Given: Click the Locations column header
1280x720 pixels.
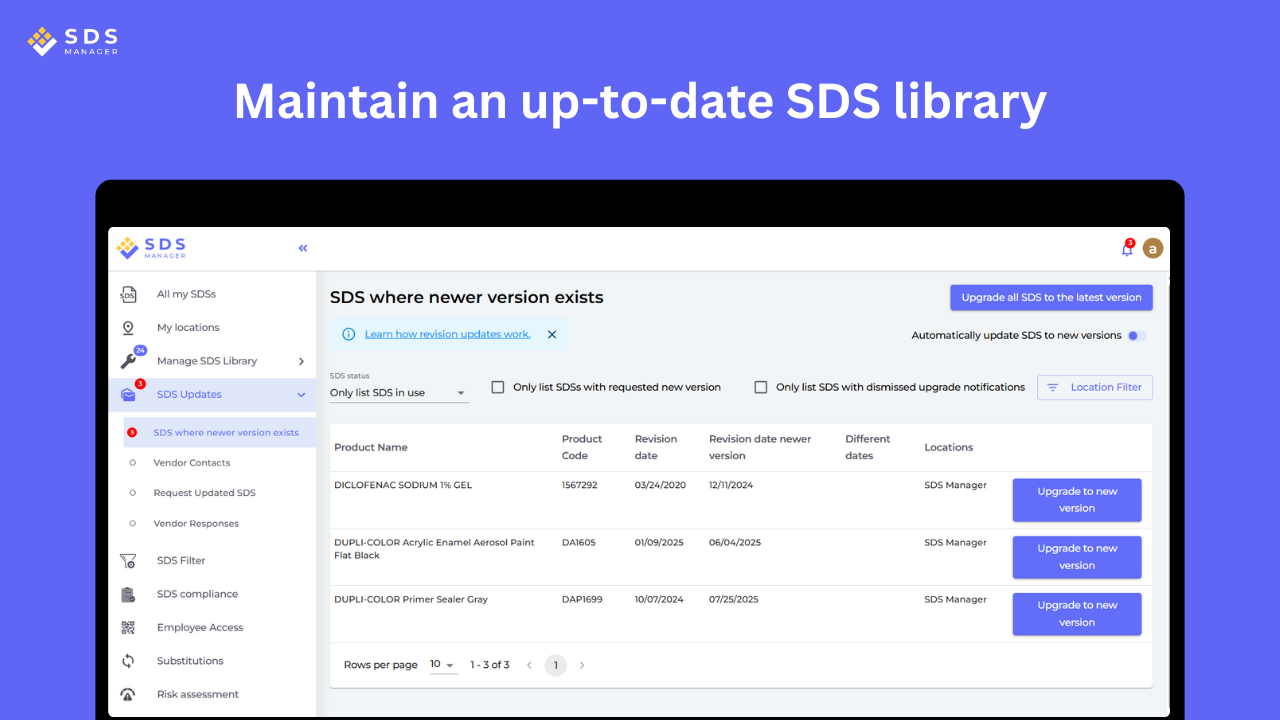Looking at the screenshot, I should 949,447.
